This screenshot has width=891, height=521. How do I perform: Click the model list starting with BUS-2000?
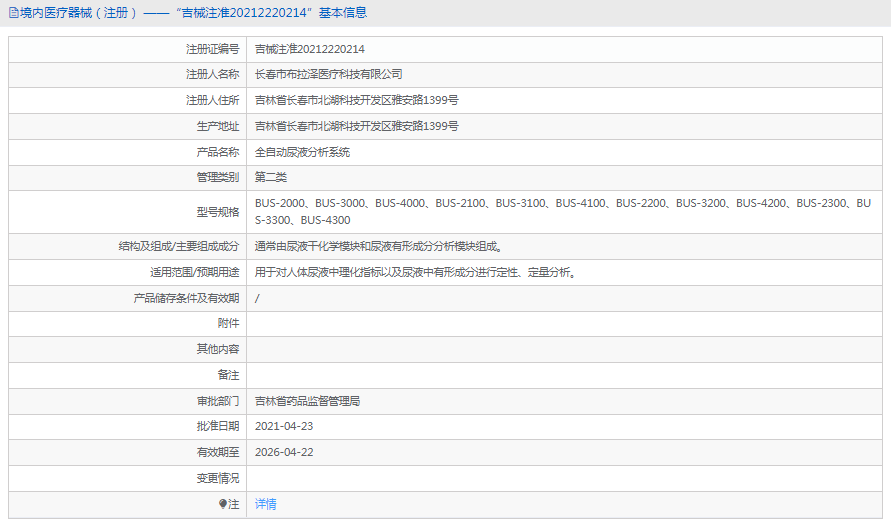tap(563, 211)
